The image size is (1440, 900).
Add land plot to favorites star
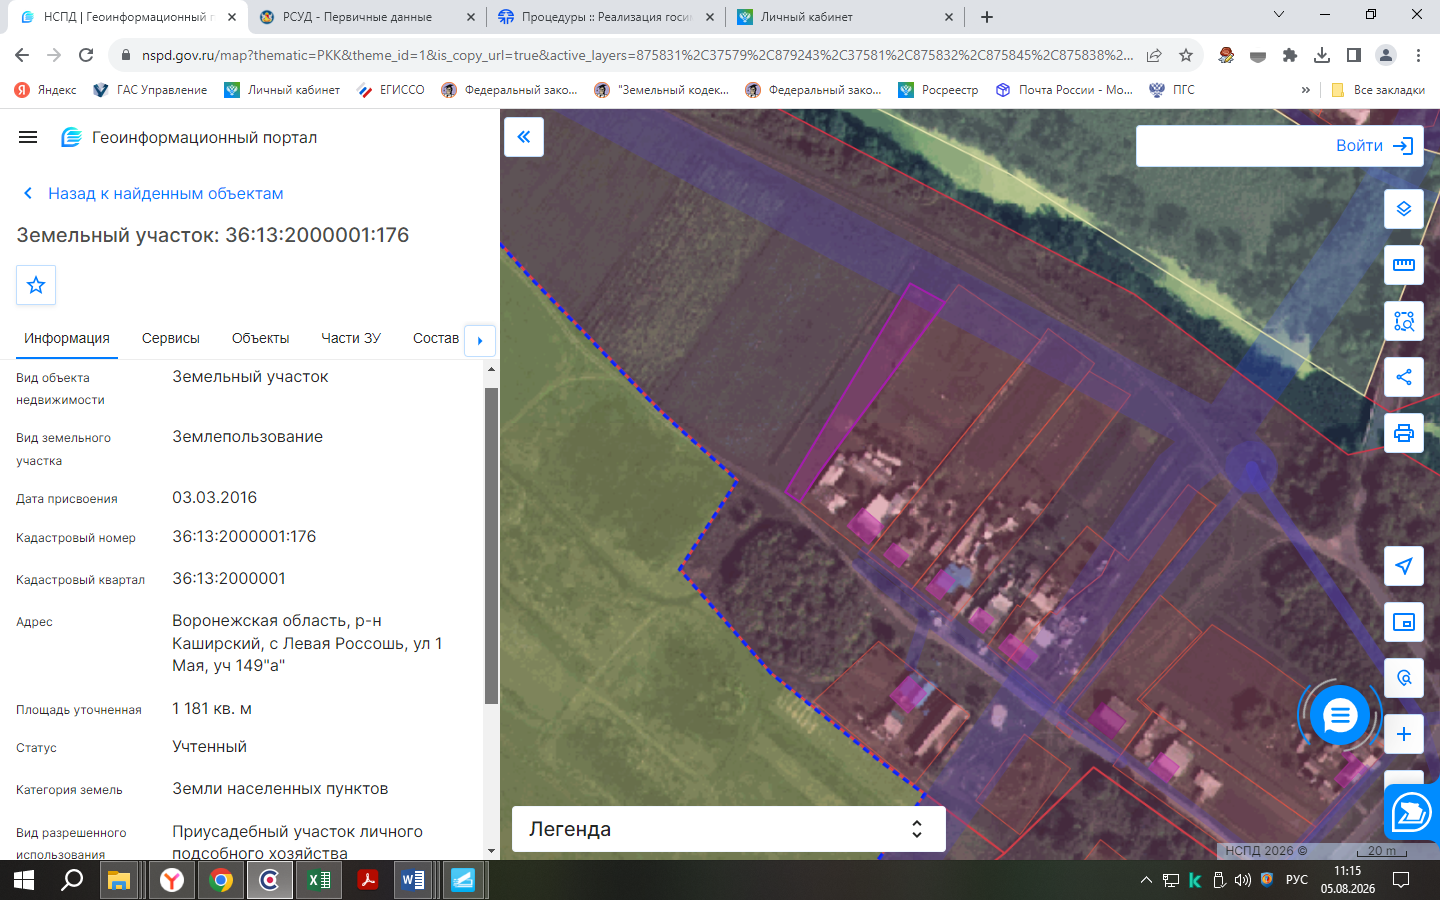pyautogui.click(x=36, y=285)
